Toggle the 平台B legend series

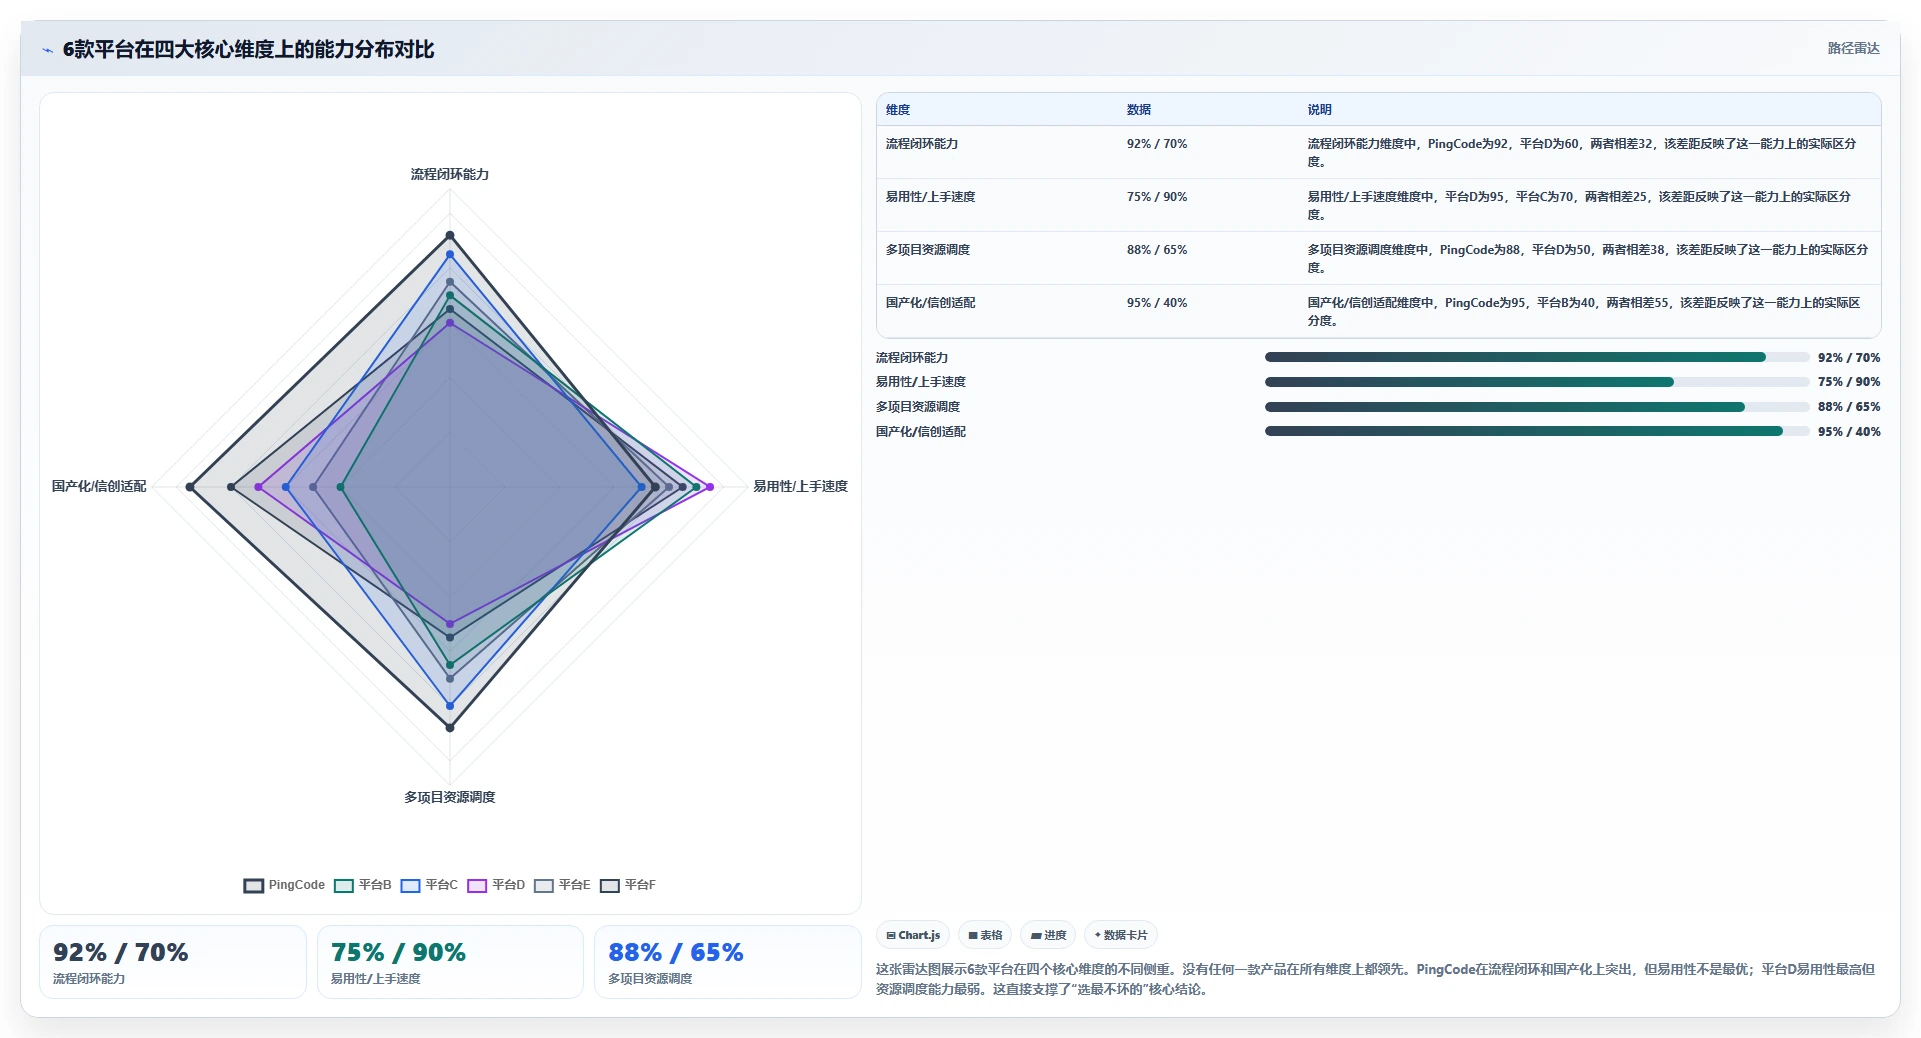tap(362, 885)
